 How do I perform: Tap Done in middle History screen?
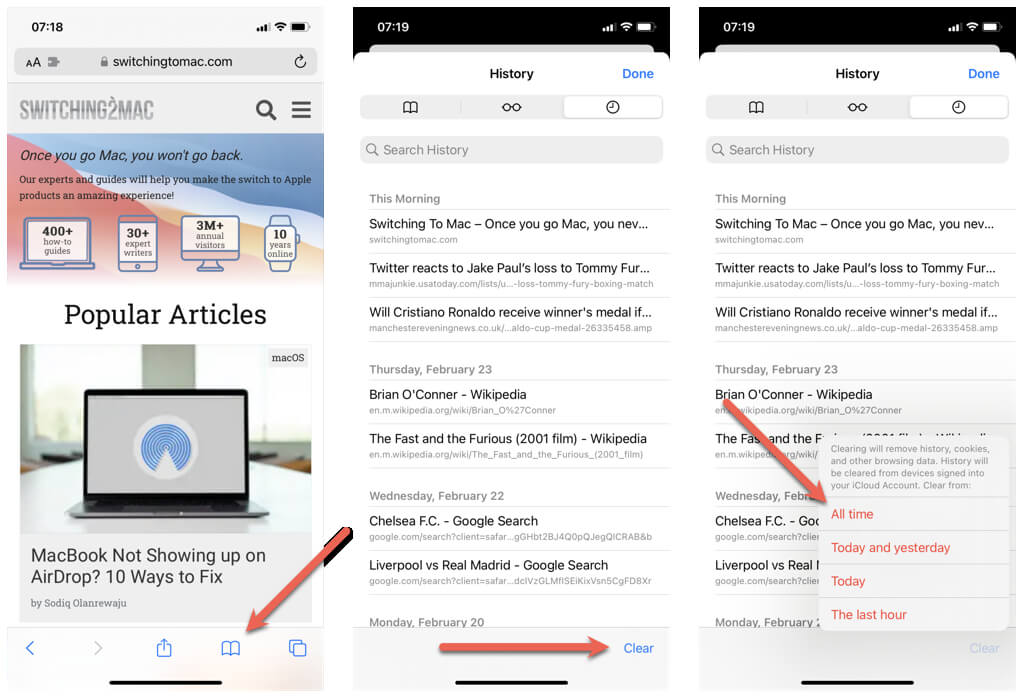click(x=637, y=74)
